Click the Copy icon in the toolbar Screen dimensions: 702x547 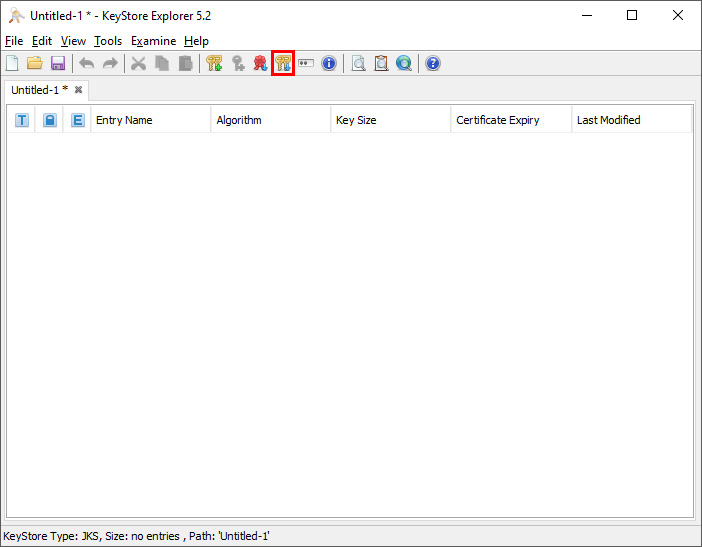point(162,63)
